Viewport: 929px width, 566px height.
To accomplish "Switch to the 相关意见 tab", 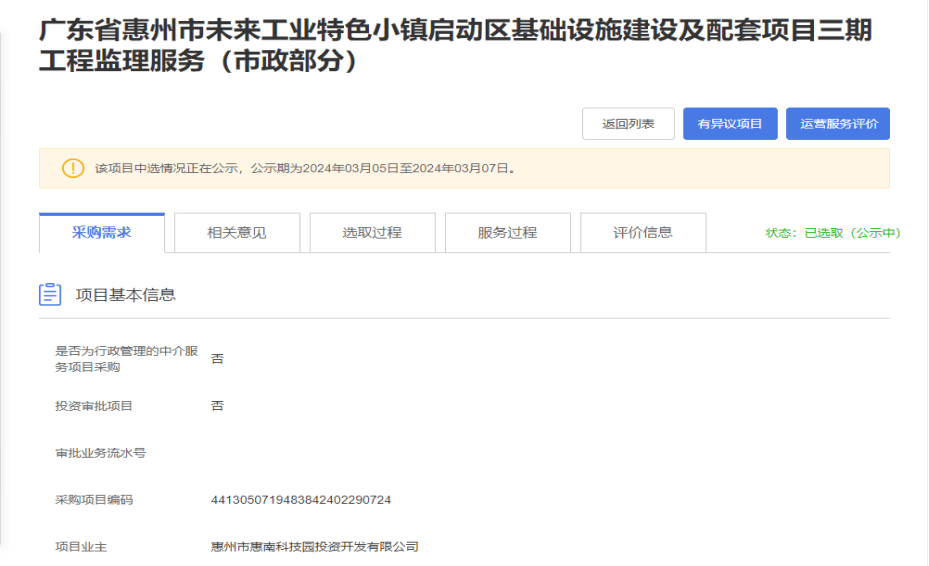I will [x=237, y=233].
